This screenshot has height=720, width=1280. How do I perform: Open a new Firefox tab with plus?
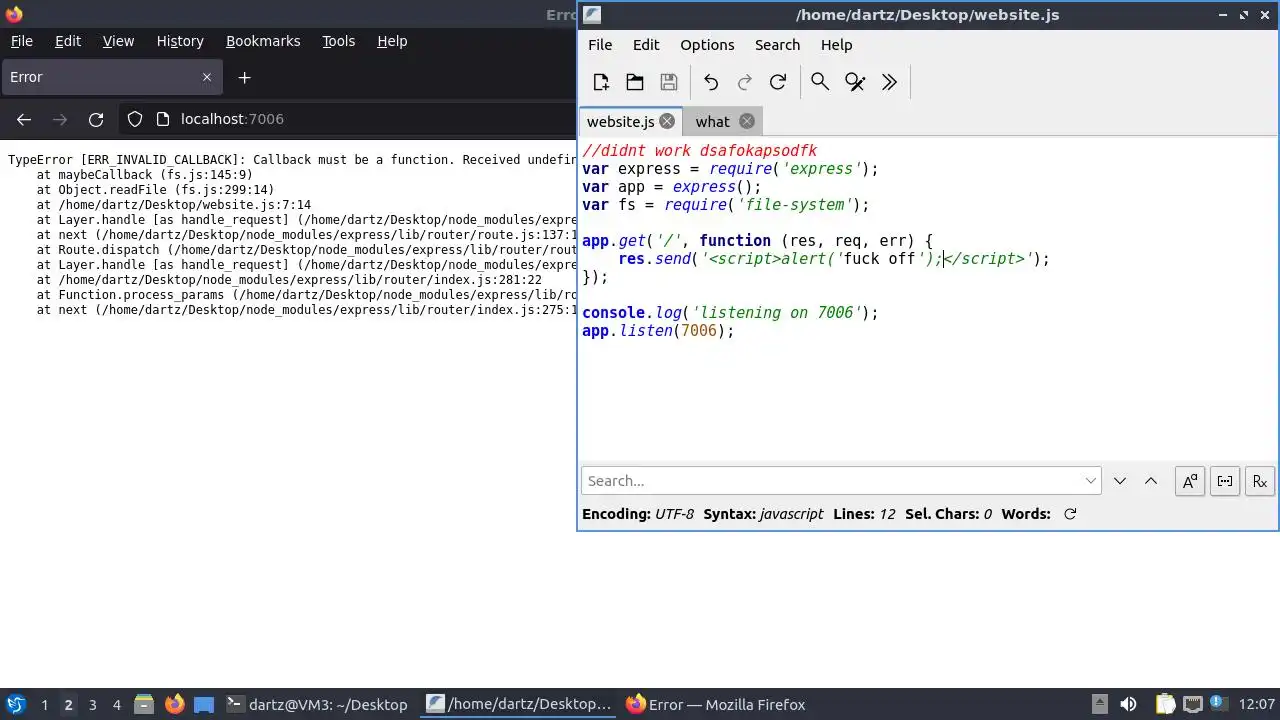tap(244, 77)
